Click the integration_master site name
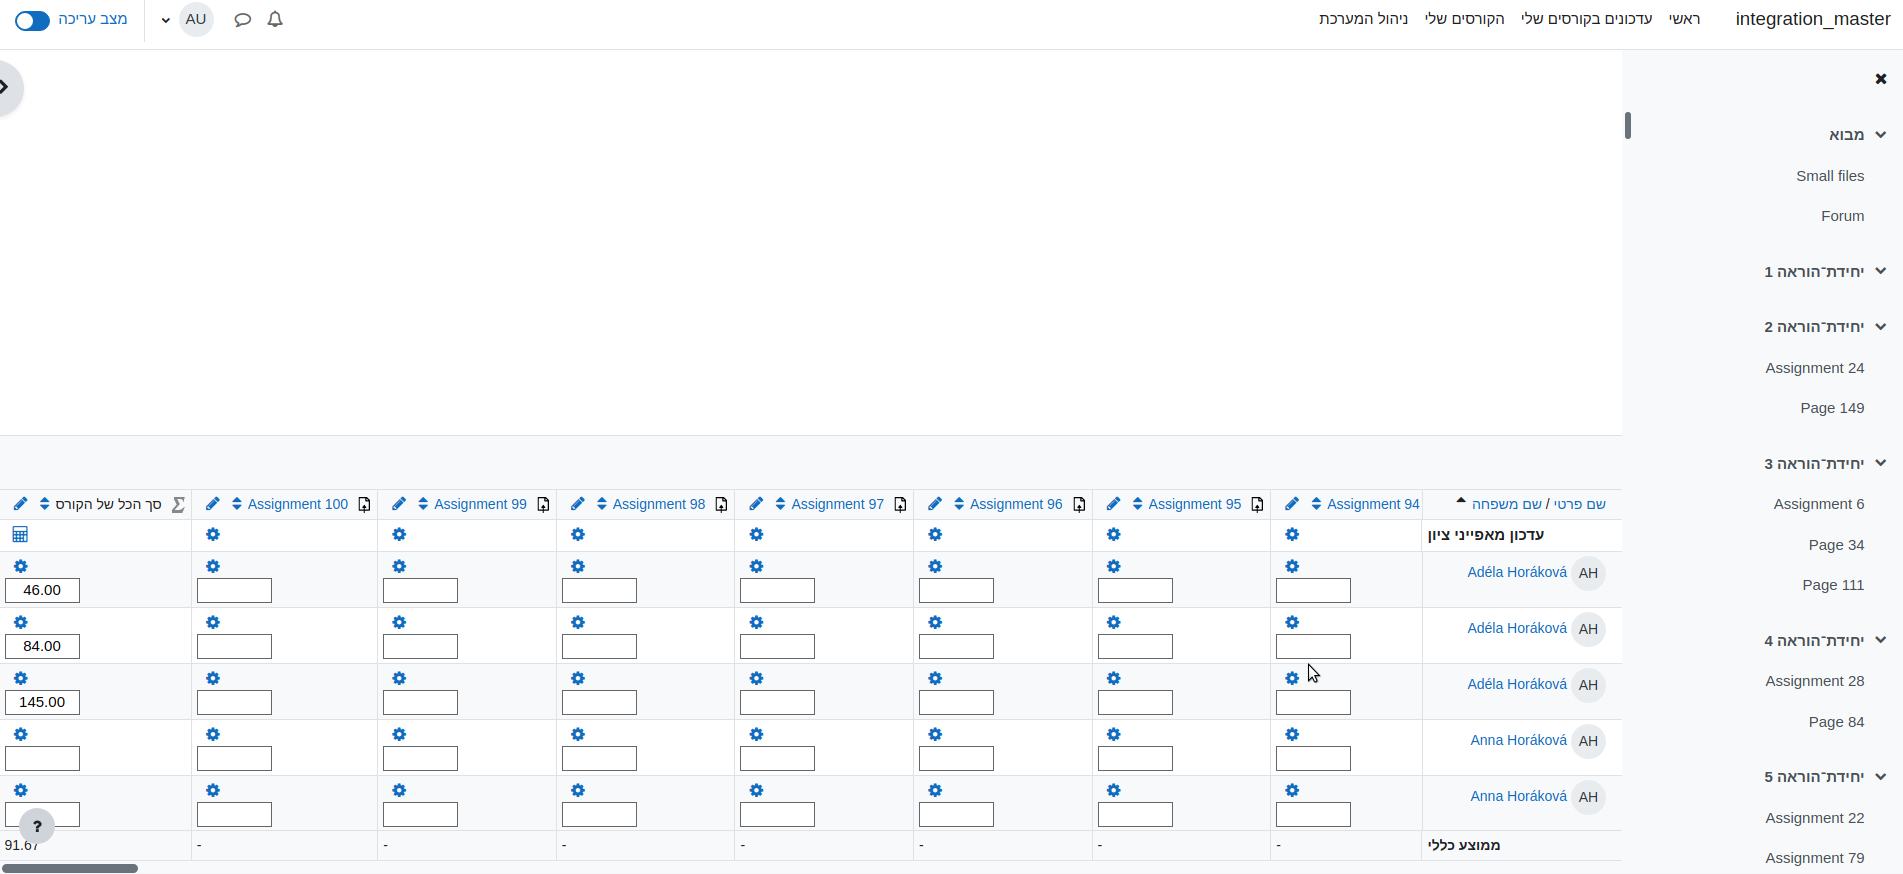Screen dimensions: 1903x874 point(1813,19)
